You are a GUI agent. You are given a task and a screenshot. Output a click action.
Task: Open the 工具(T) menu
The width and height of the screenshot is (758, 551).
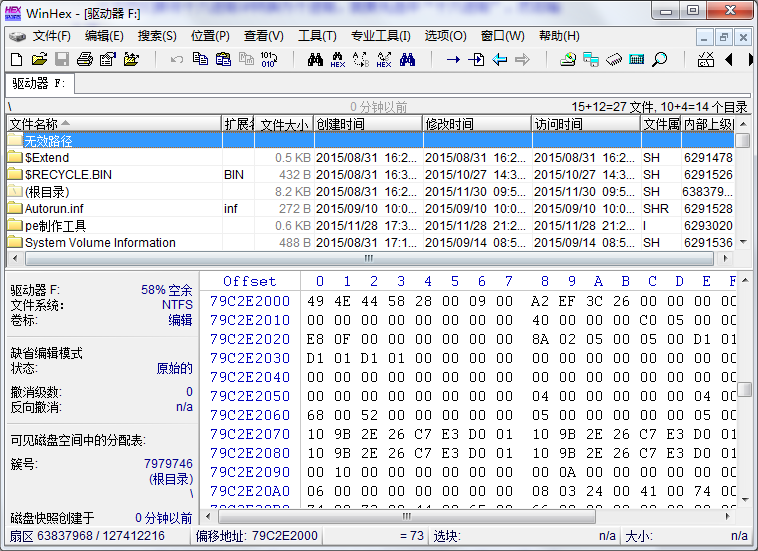point(317,36)
